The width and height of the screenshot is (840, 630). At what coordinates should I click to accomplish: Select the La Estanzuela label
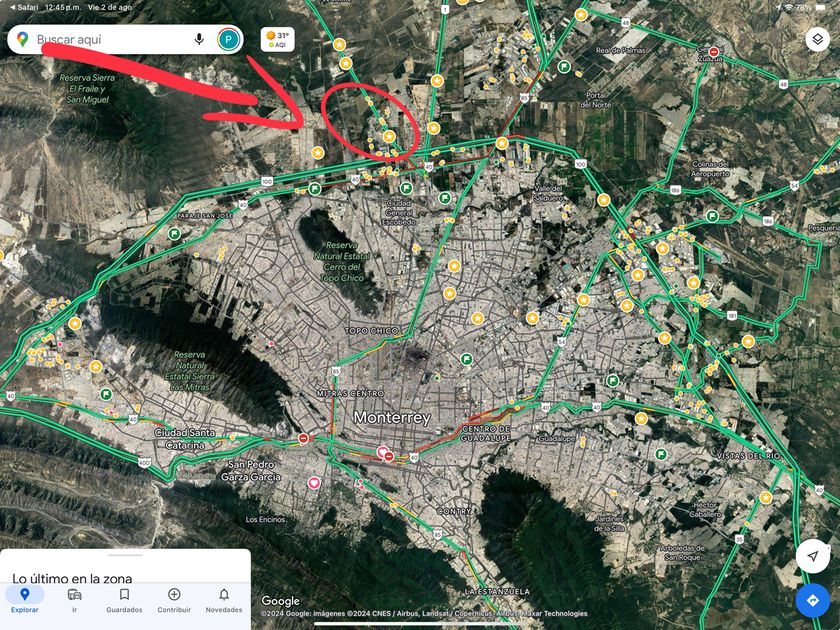tap(497, 591)
